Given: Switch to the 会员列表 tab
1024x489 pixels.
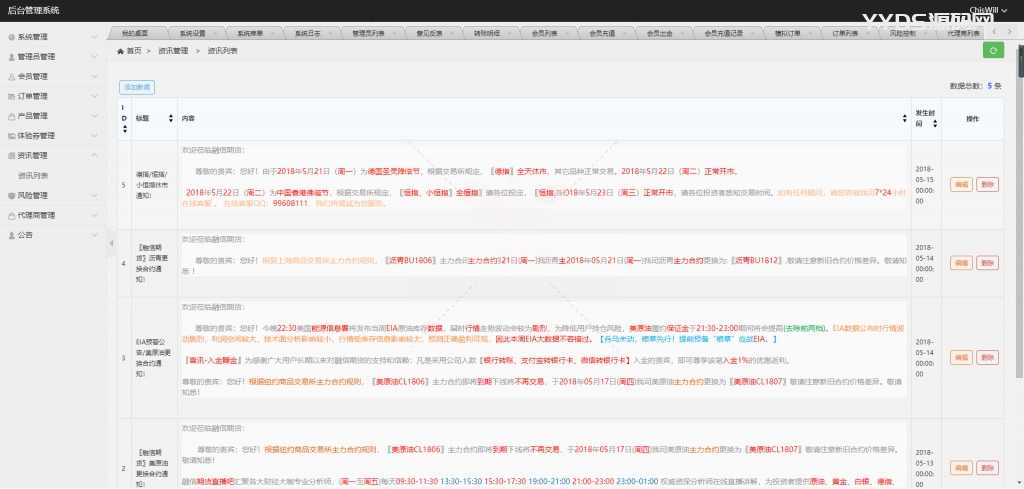Looking at the screenshot, I should (x=545, y=33).
